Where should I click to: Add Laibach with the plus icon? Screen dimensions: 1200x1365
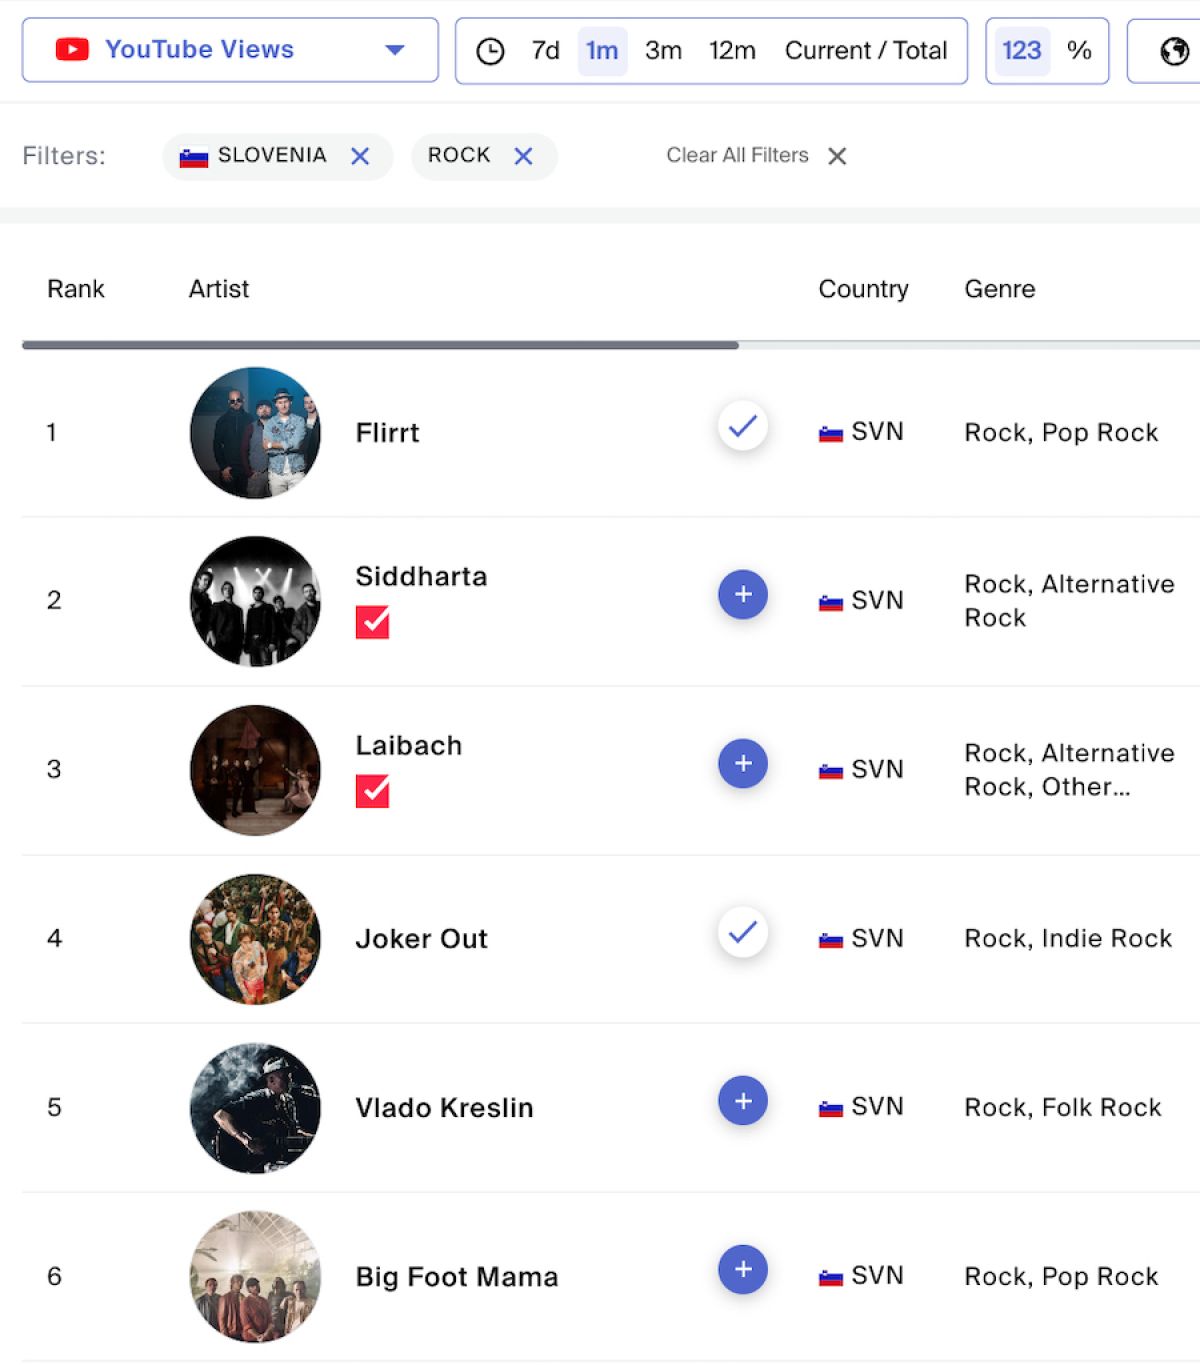click(x=742, y=764)
